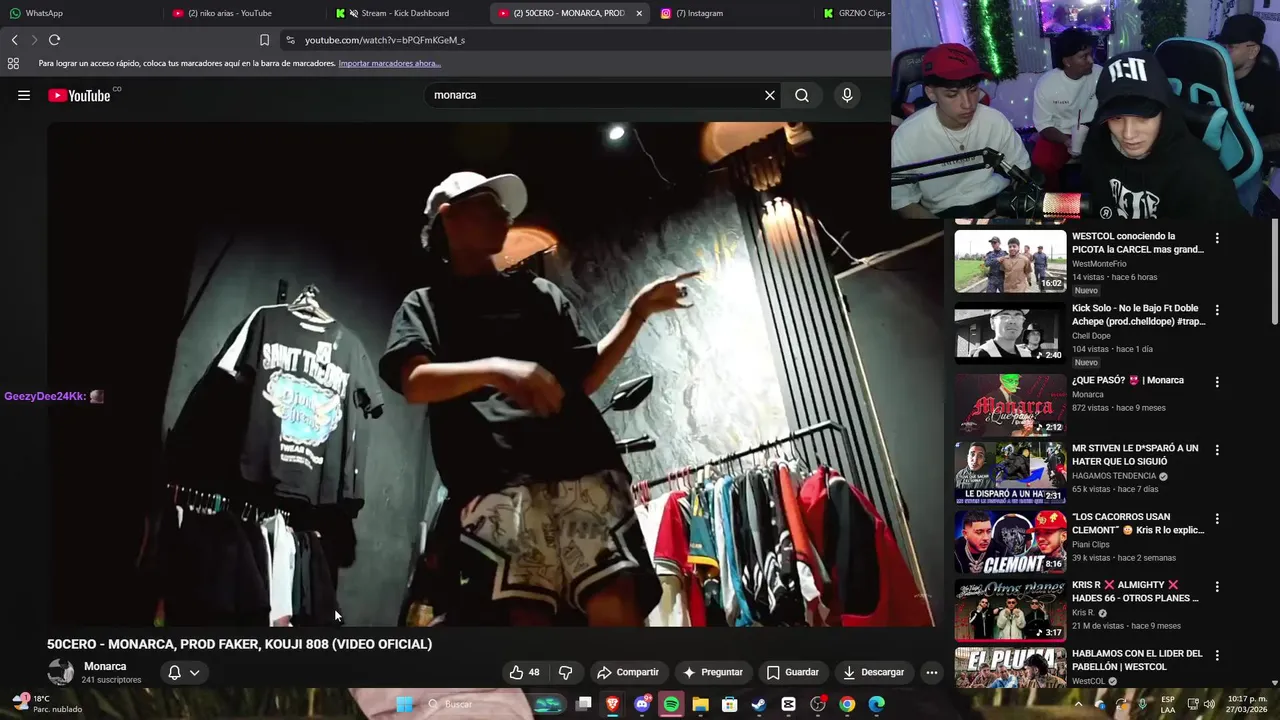Click 'WestMonteFrio' channel name

click(1100, 264)
